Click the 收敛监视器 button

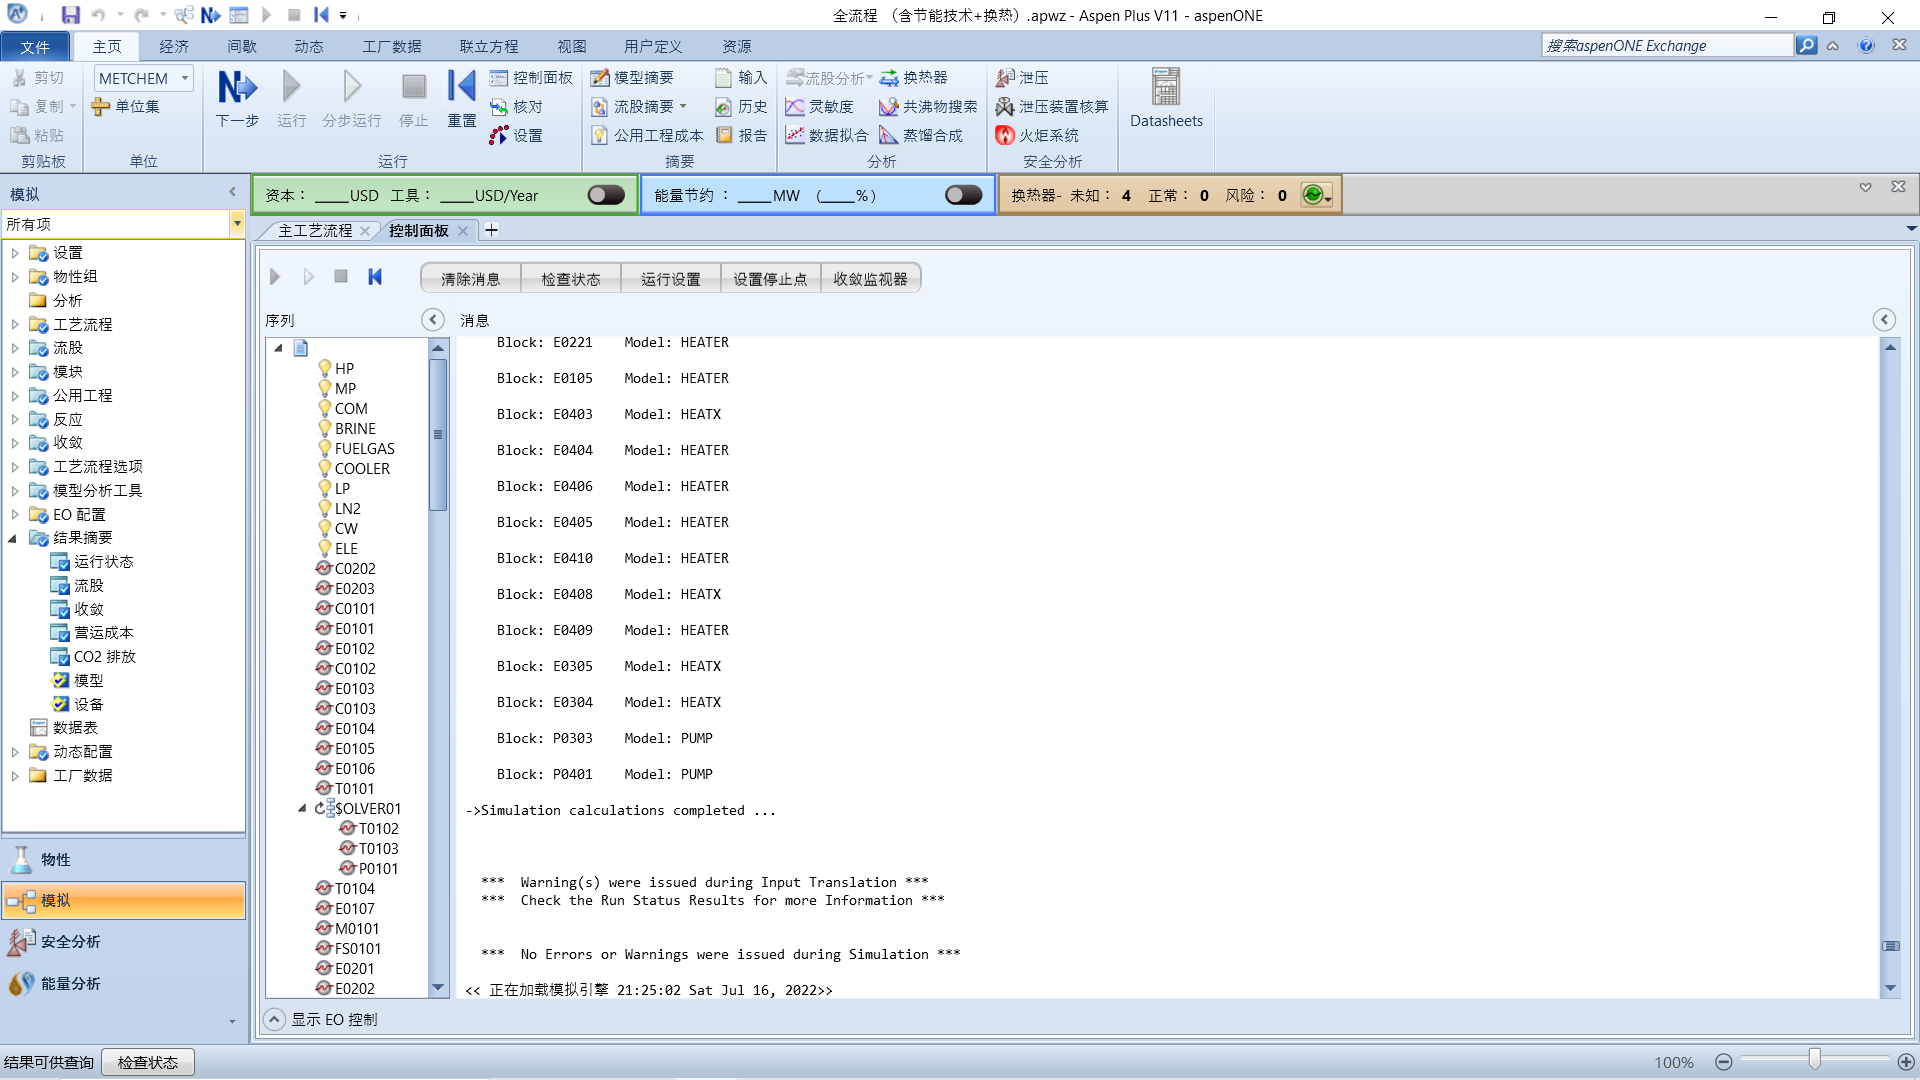point(870,279)
